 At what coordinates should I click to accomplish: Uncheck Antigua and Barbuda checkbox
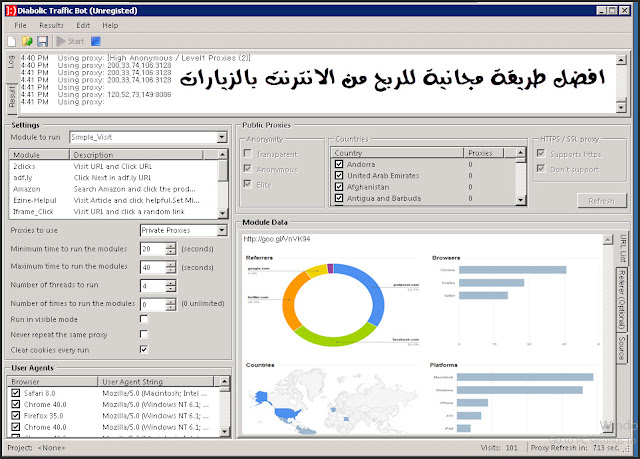339,198
